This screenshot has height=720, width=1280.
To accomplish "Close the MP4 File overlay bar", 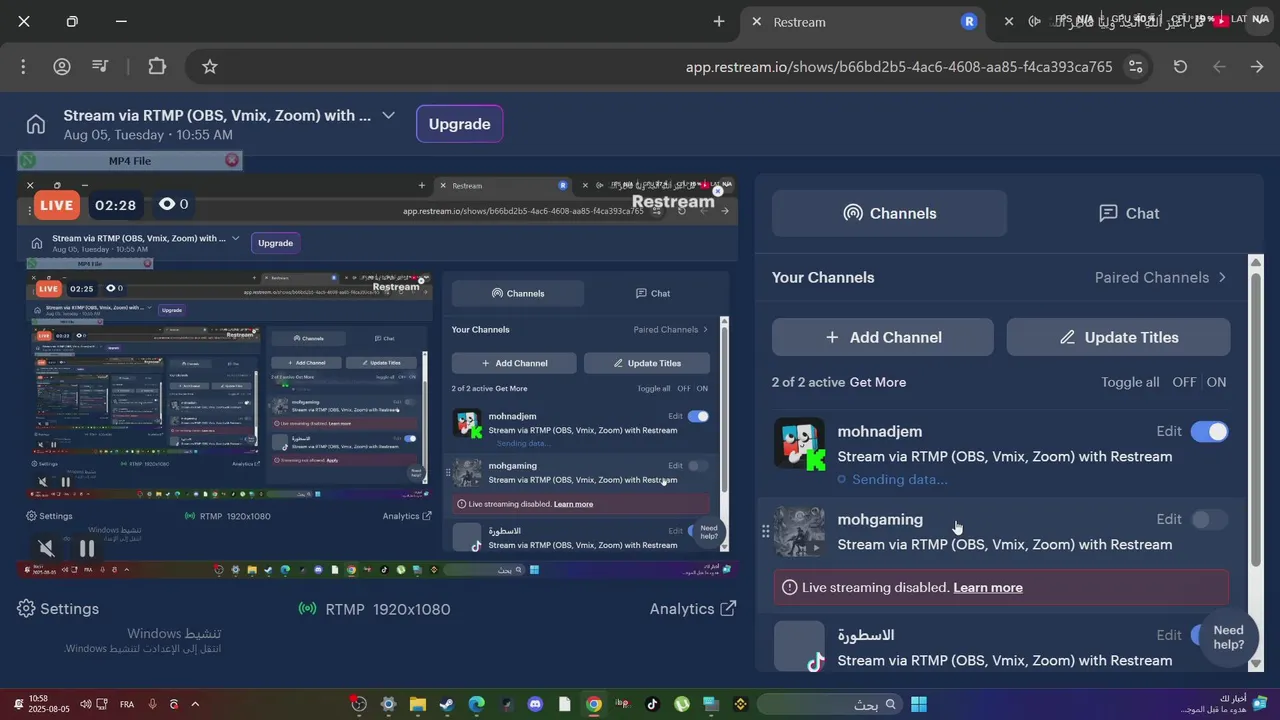I will click(x=232, y=160).
